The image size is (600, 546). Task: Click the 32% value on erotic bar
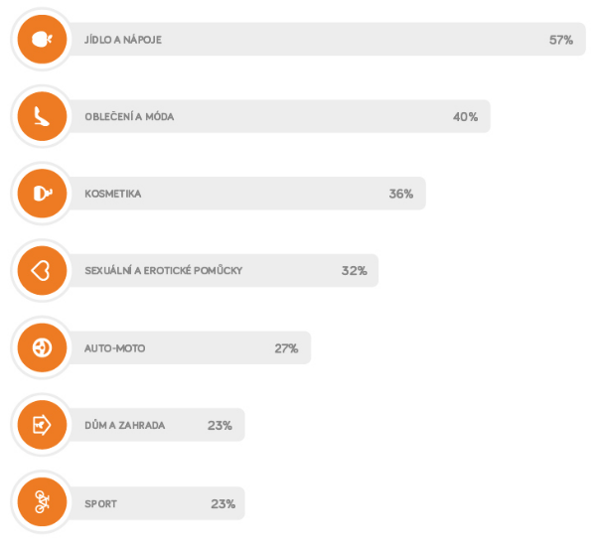[354, 271]
